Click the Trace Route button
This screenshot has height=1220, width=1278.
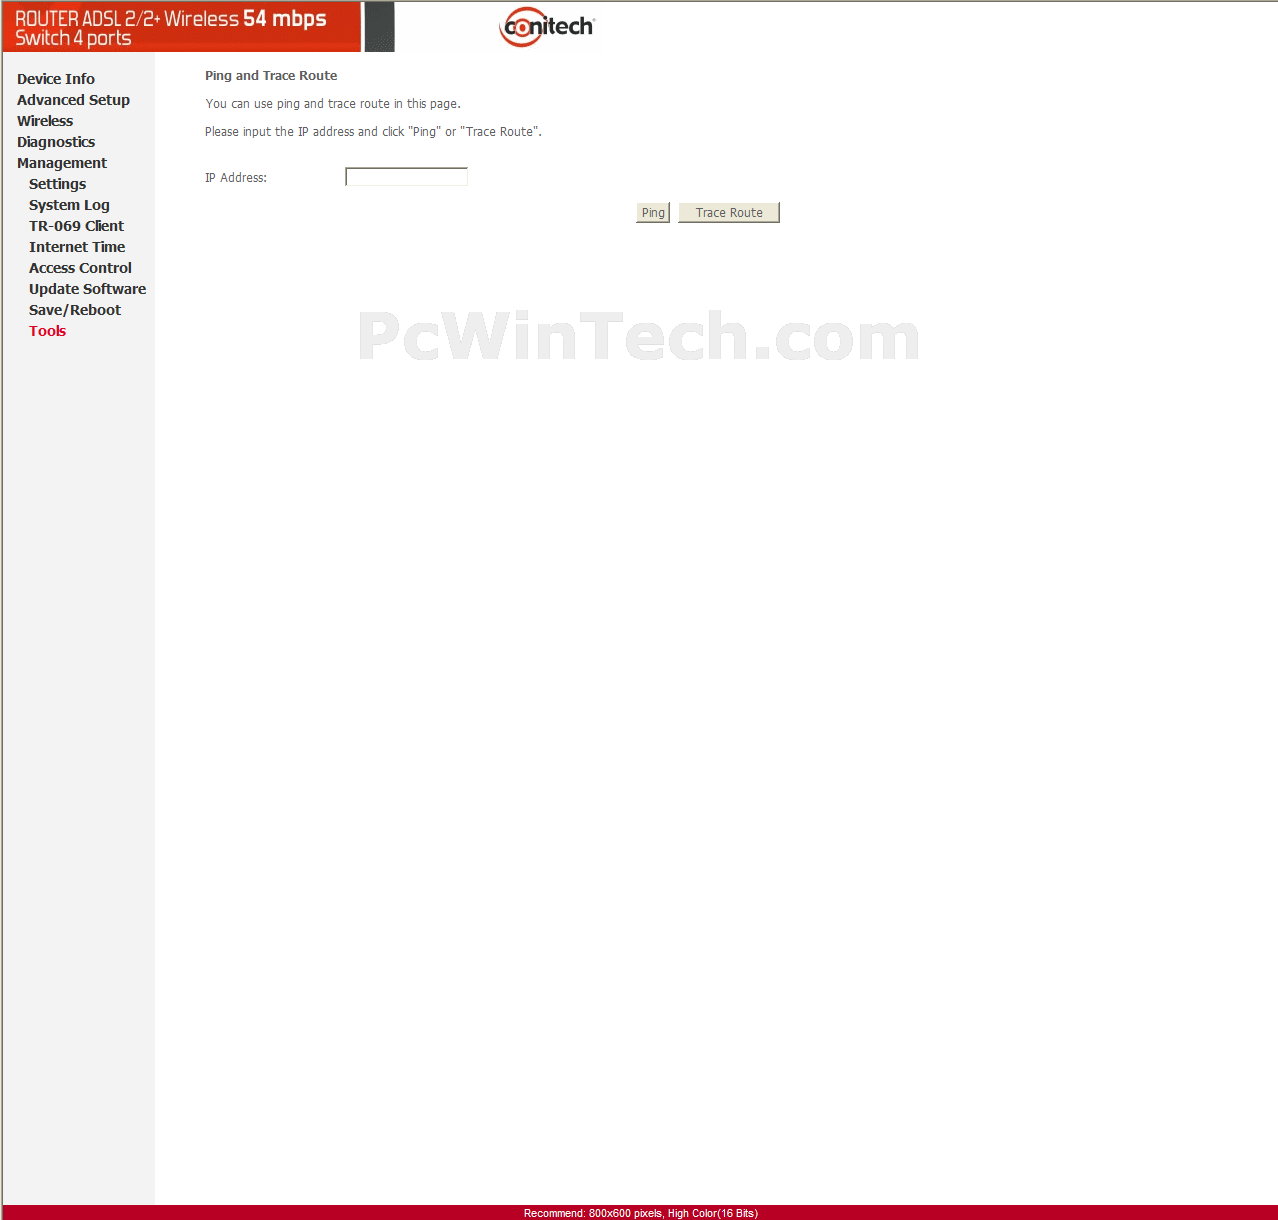pos(729,213)
